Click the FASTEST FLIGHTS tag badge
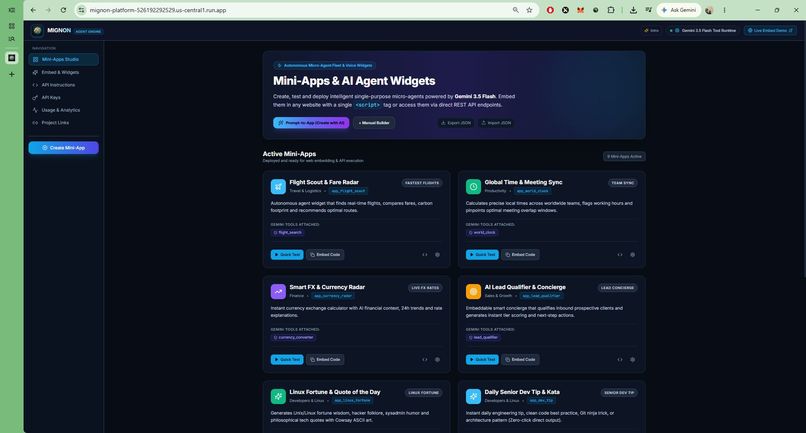Image resolution: width=806 pixels, height=433 pixels. [422, 183]
